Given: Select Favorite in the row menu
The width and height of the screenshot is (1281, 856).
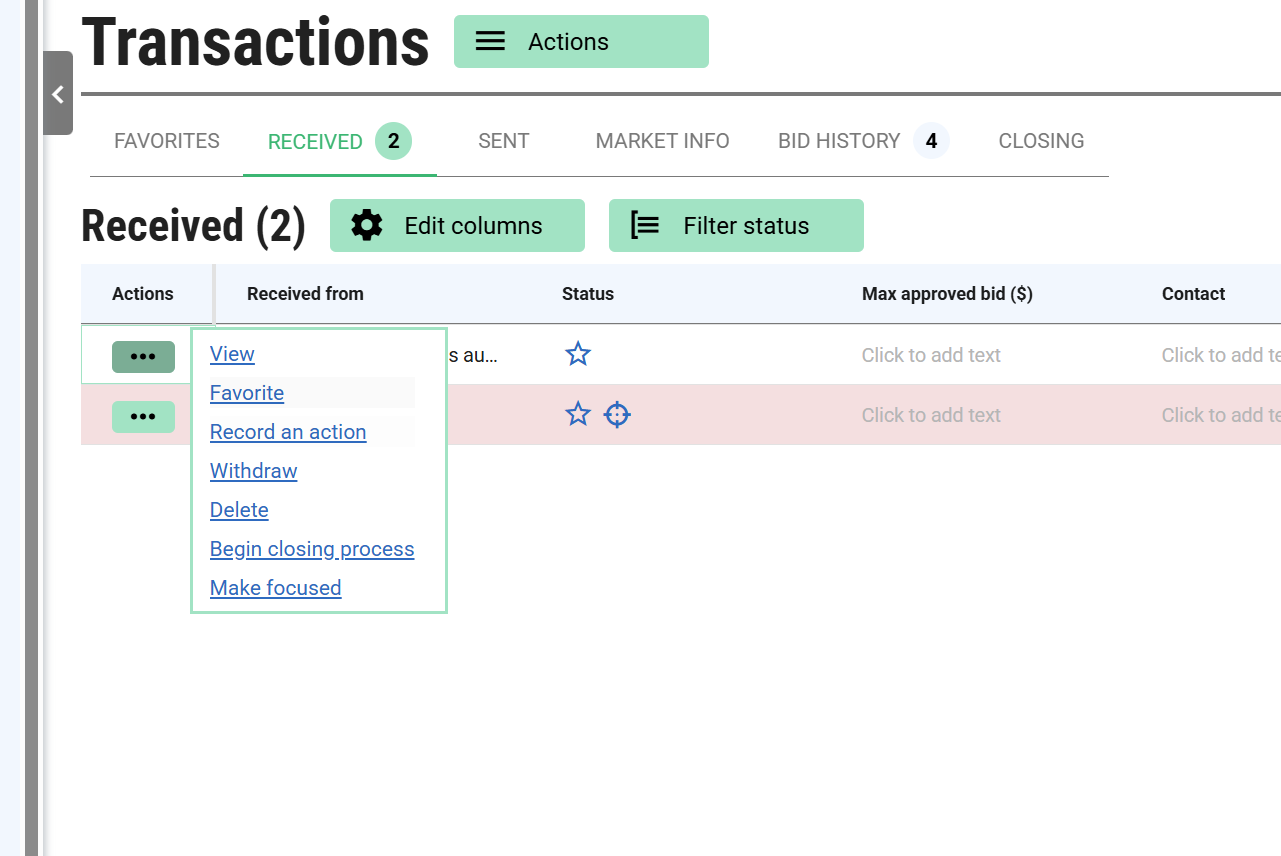Looking at the screenshot, I should point(247,393).
